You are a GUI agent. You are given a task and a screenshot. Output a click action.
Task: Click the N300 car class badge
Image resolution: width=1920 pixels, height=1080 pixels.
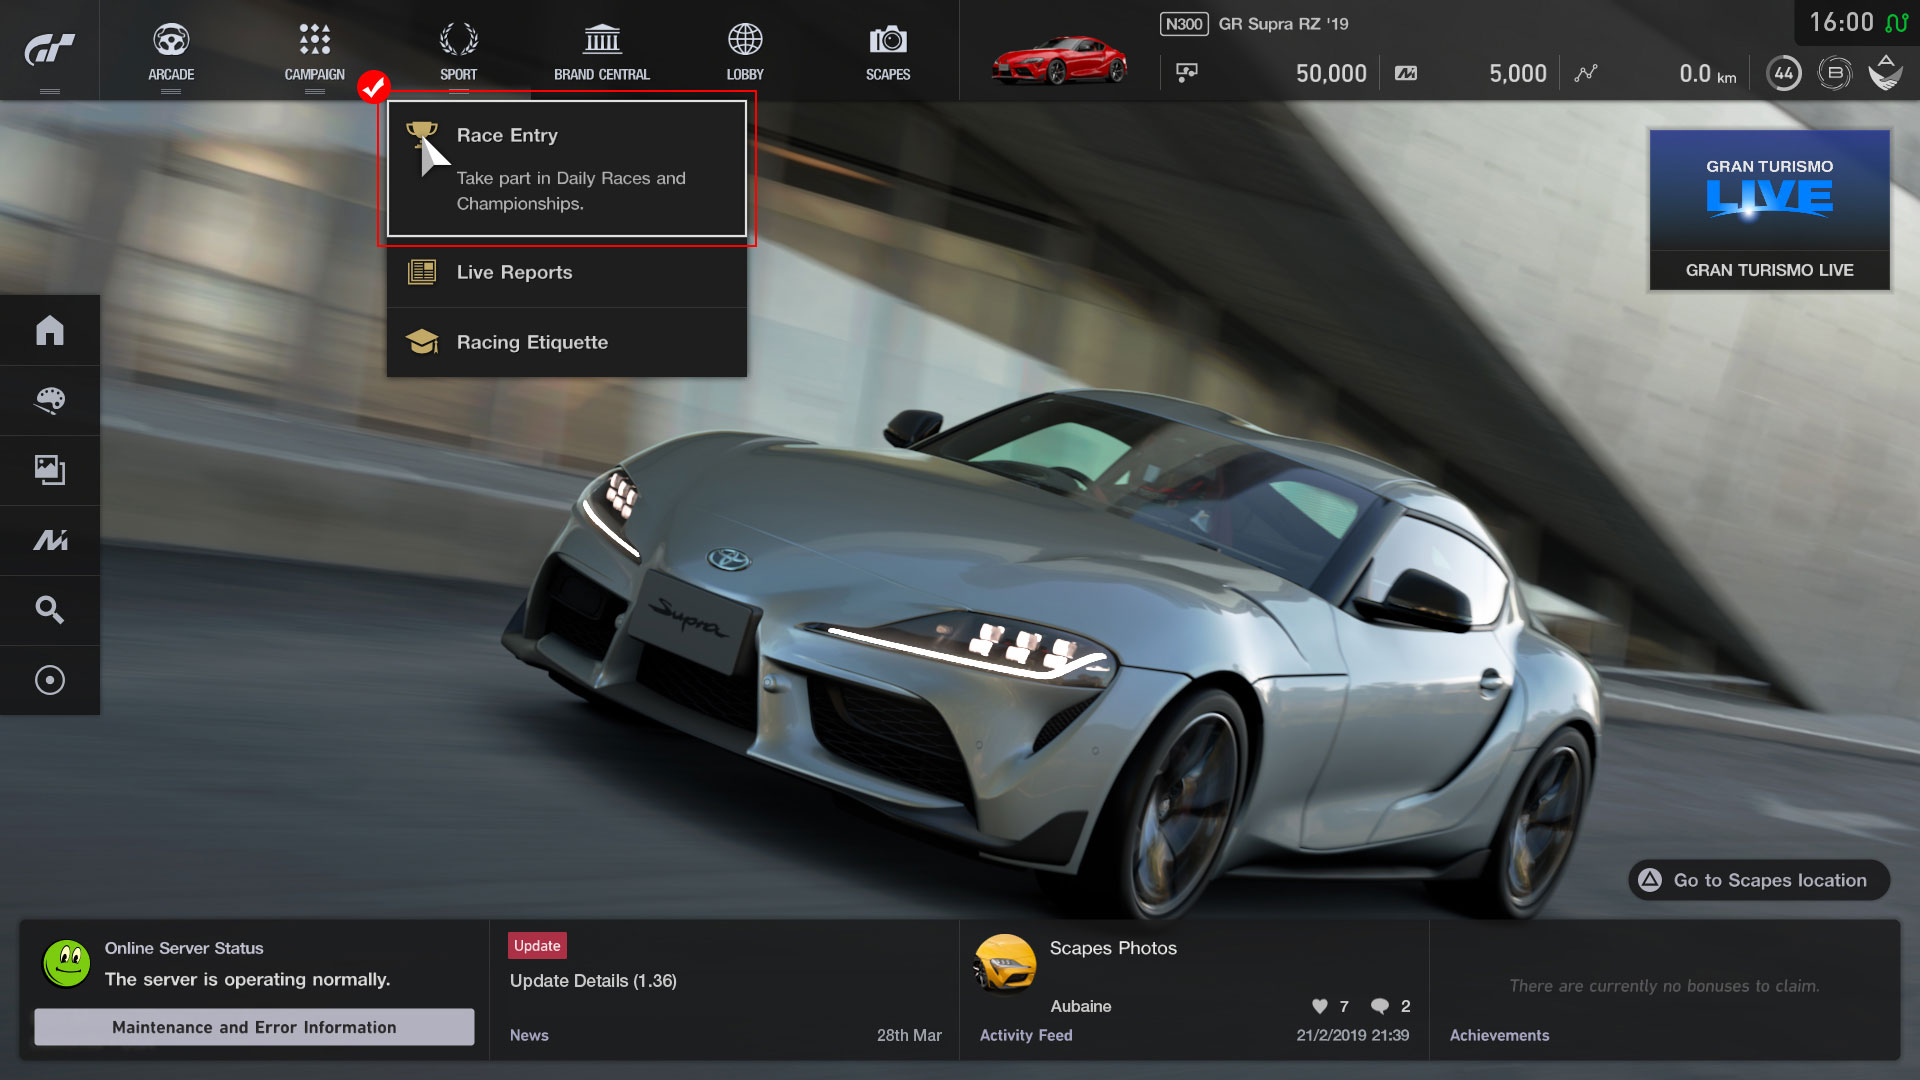1184,24
